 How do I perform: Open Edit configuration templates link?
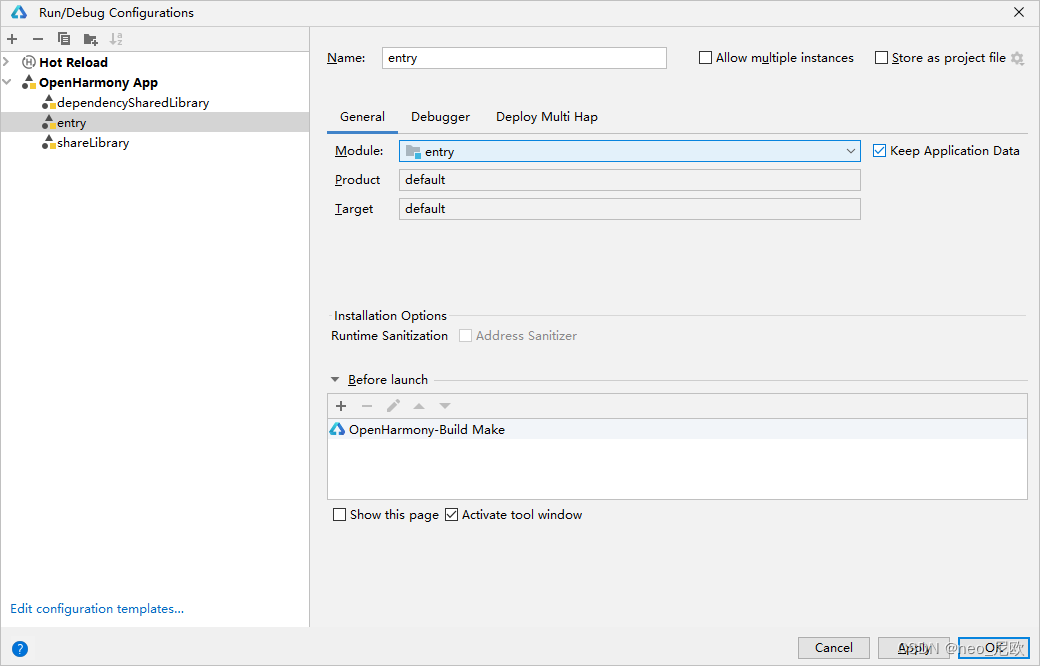click(97, 608)
